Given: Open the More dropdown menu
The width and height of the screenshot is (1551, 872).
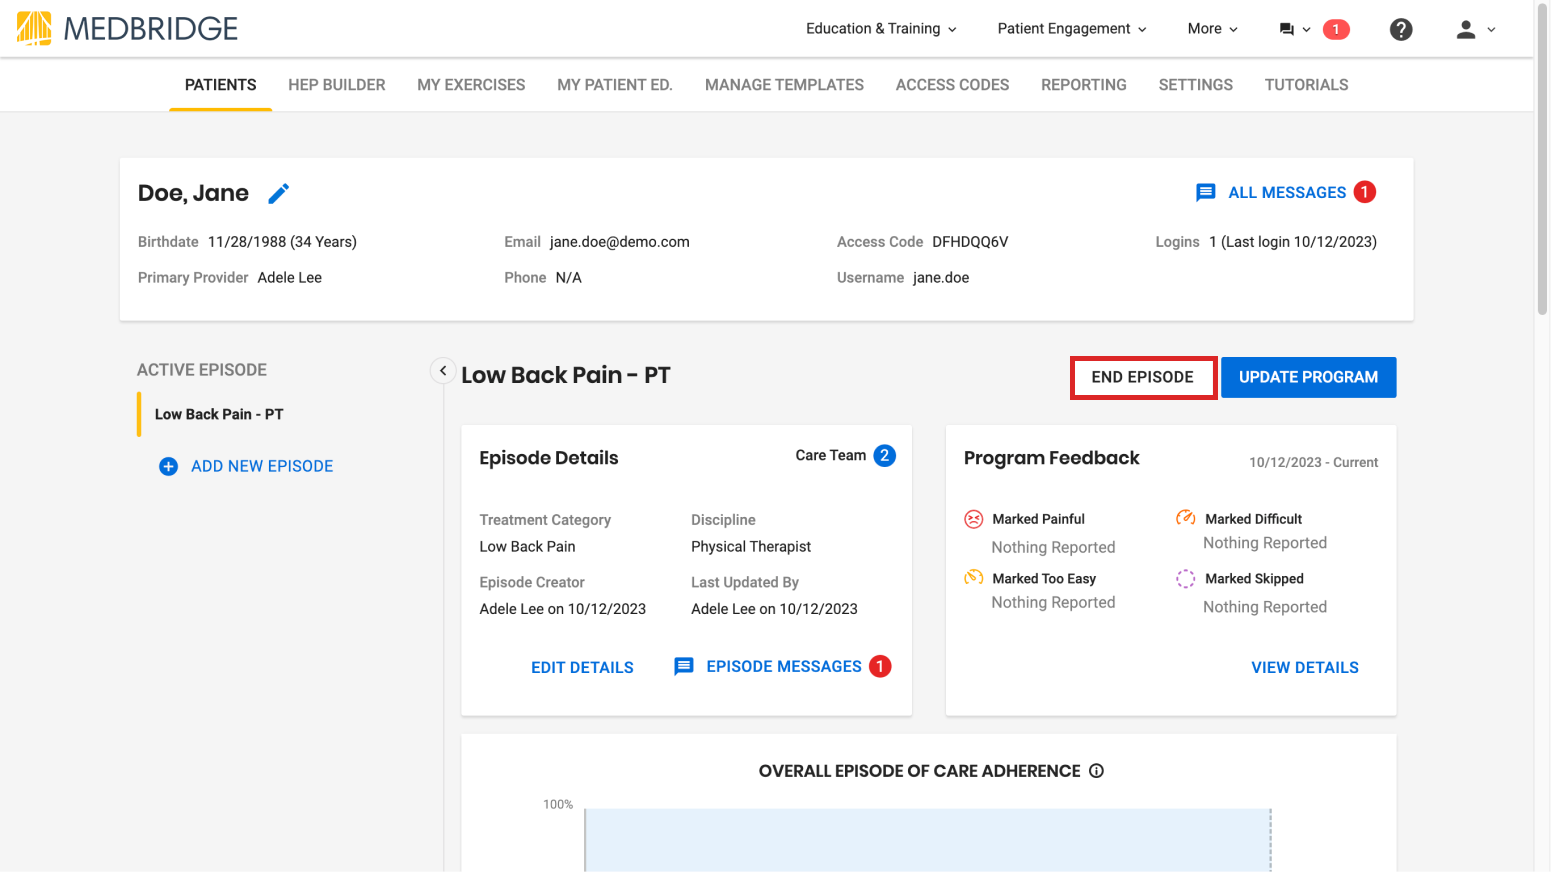Looking at the screenshot, I should pos(1212,29).
